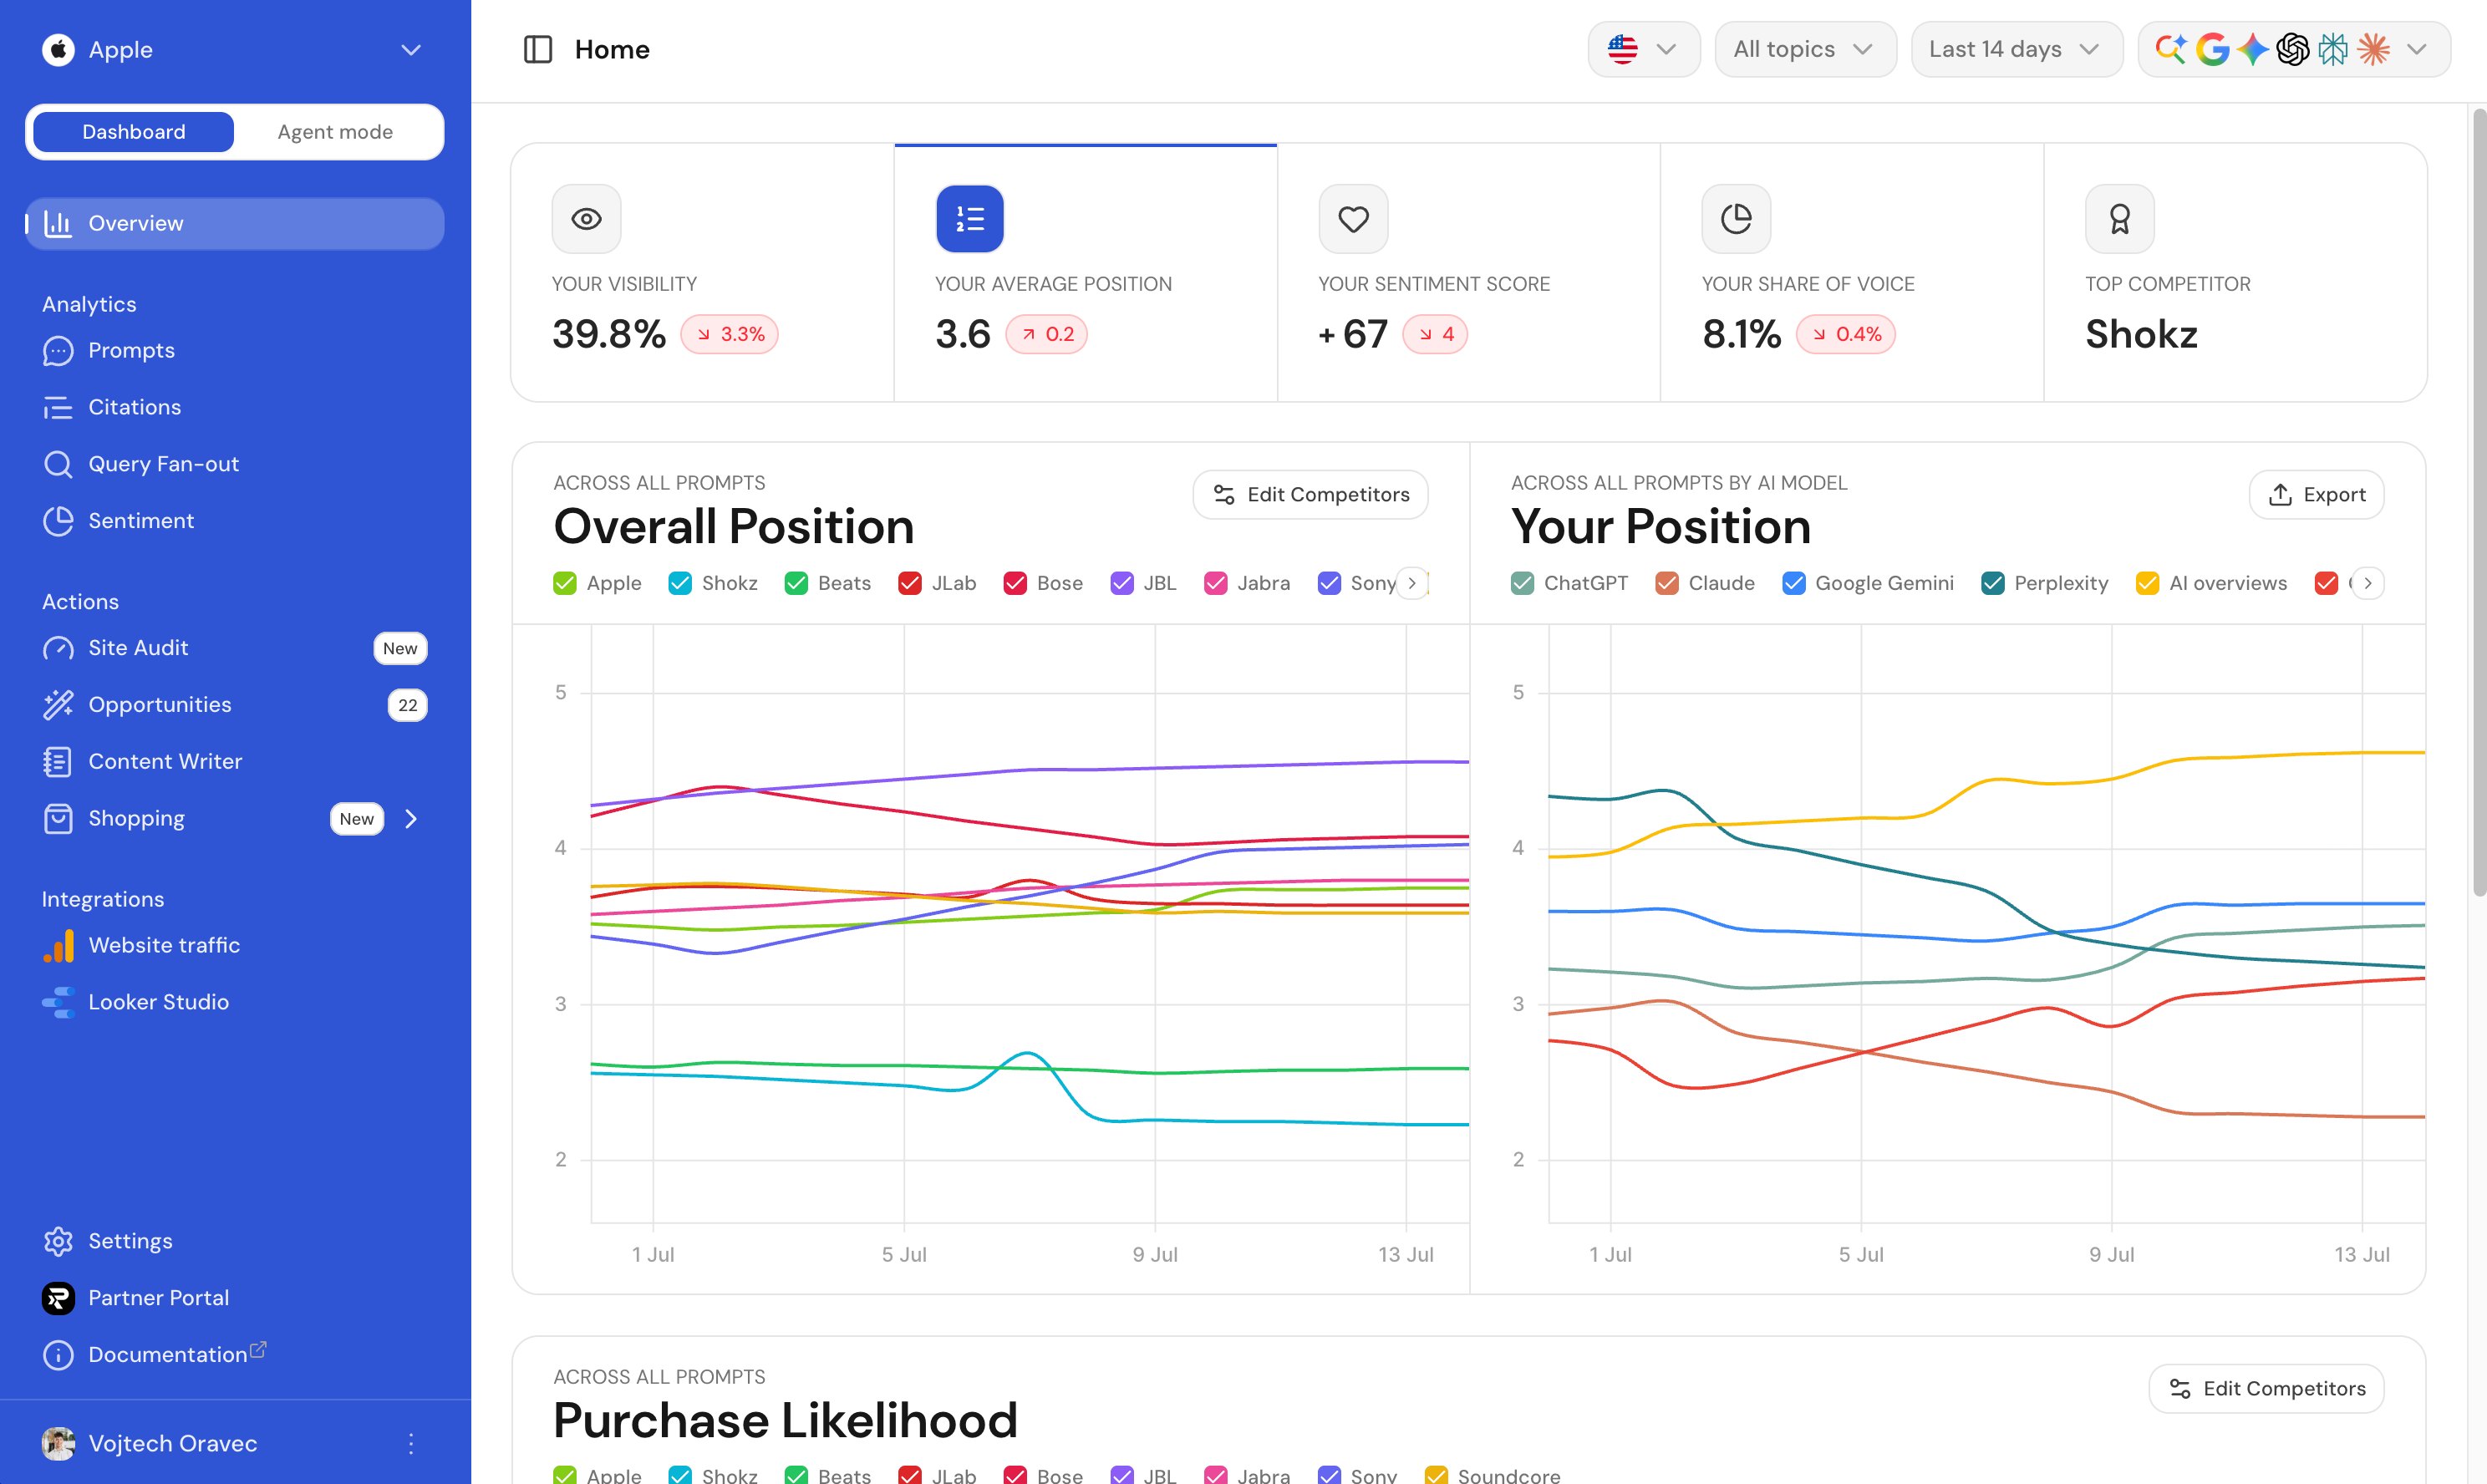Image resolution: width=2487 pixels, height=1484 pixels.
Task: Show more Your Position legend items
Action: pos(2368,583)
